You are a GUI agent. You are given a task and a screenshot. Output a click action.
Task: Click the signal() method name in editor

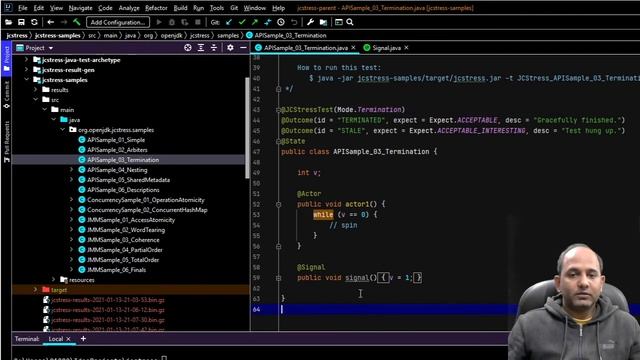pos(357,278)
